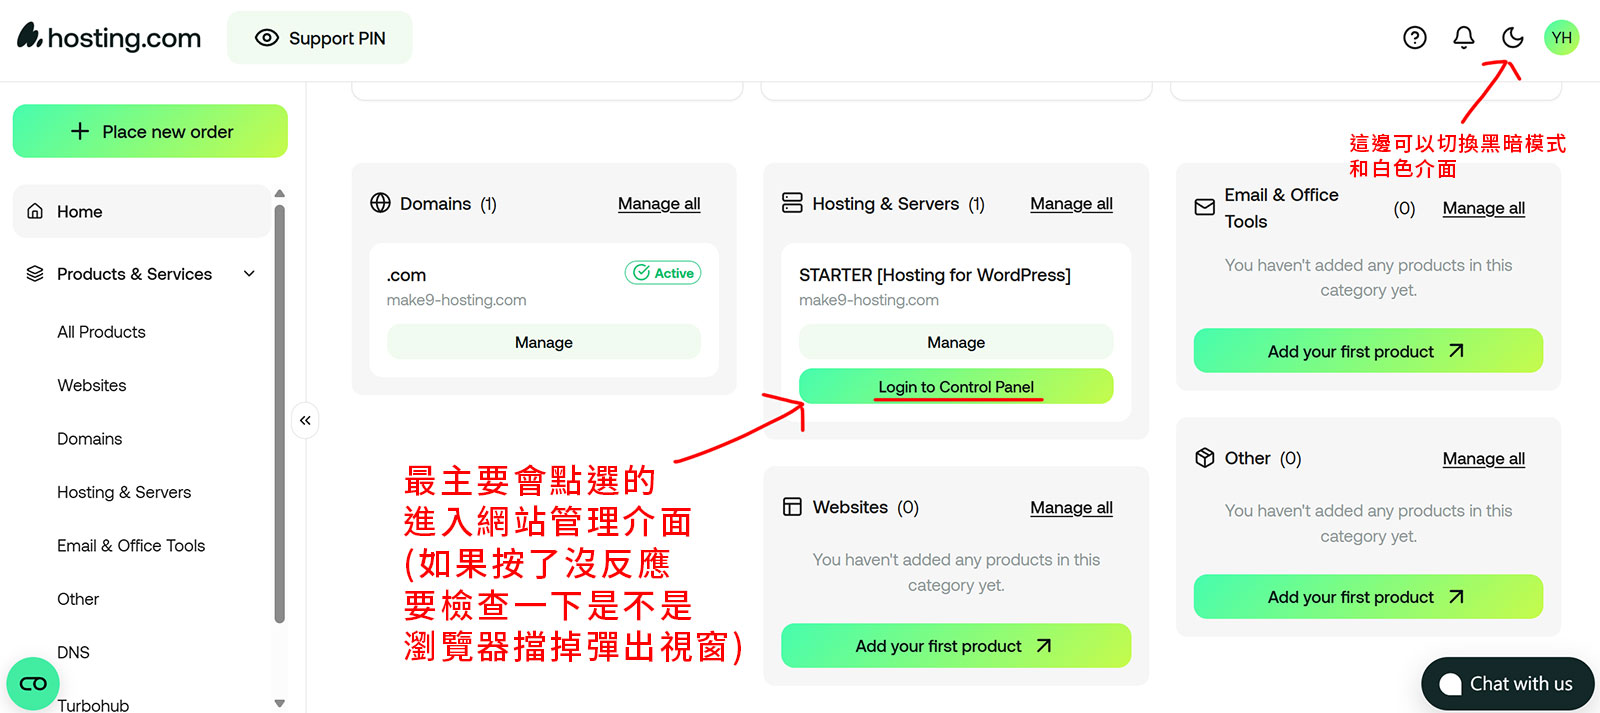Viewport: 1600px width, 713px height.
Task: Click the Active status badge
Action: (663, 273)
